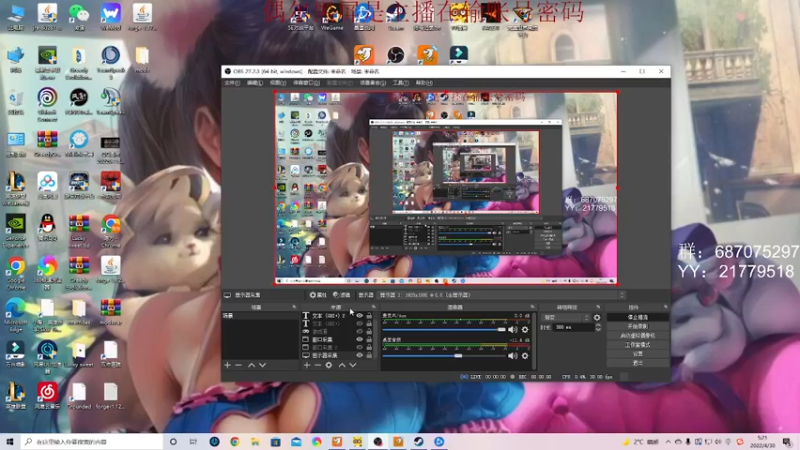The image size is (800, 450).
Task: Open WeChat desktop shortcut
Action: pos(79,17)
